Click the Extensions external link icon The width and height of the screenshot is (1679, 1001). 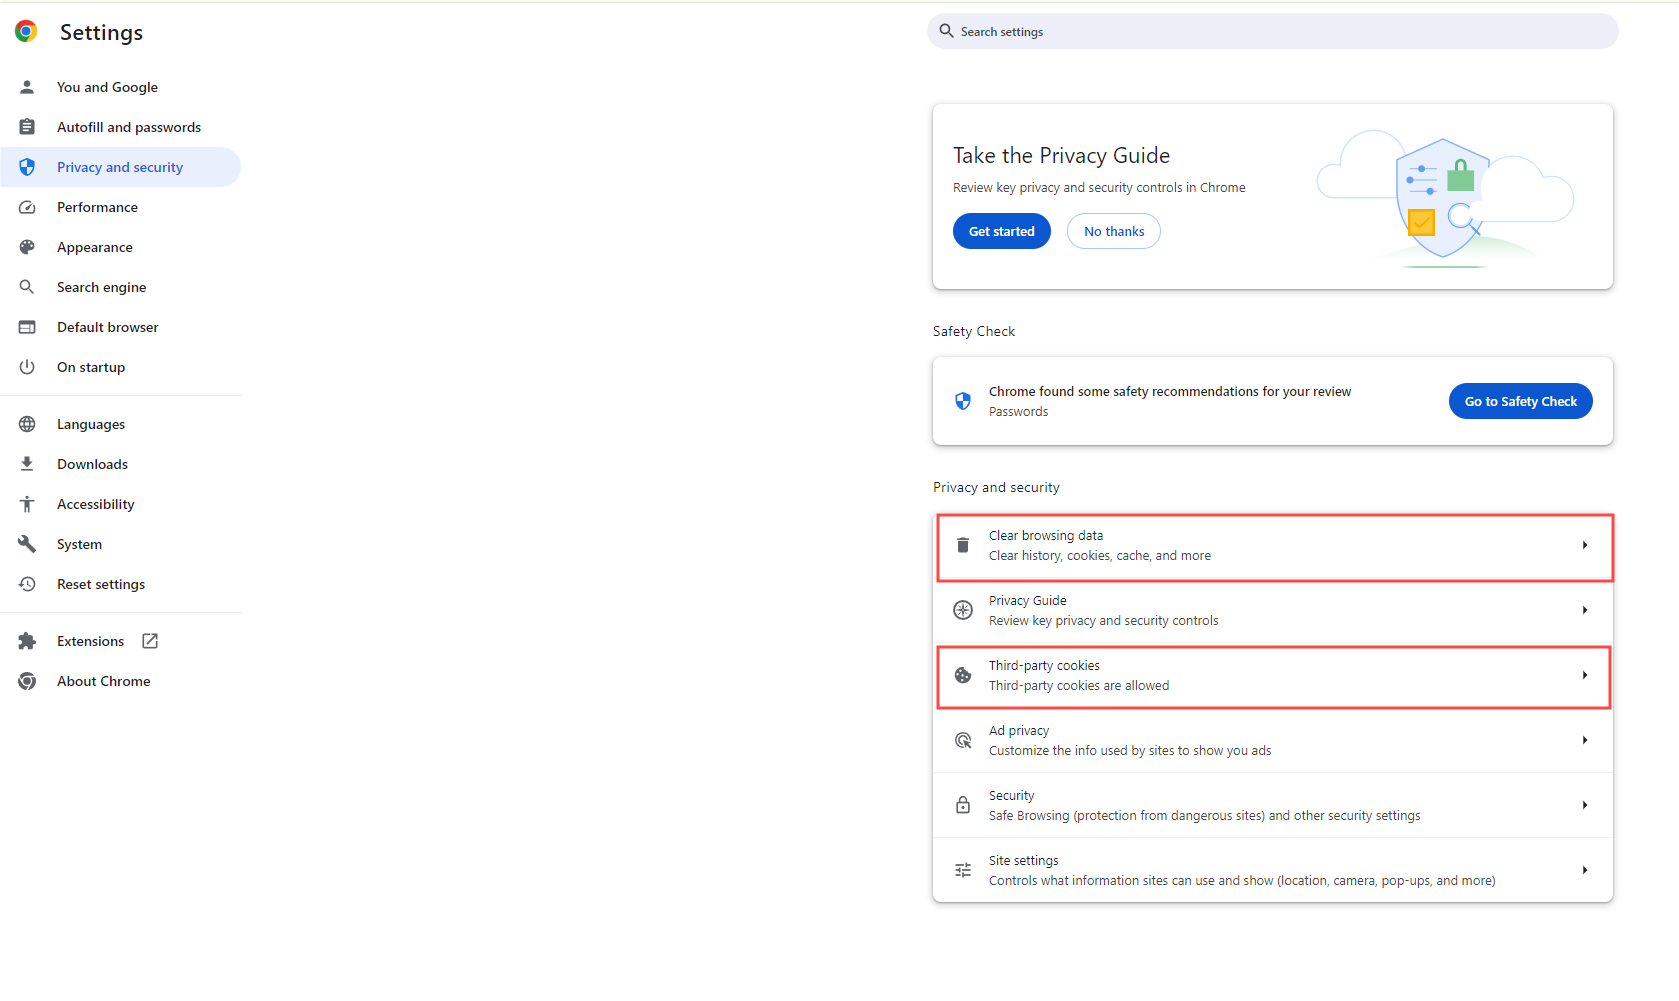pos(150,641)
